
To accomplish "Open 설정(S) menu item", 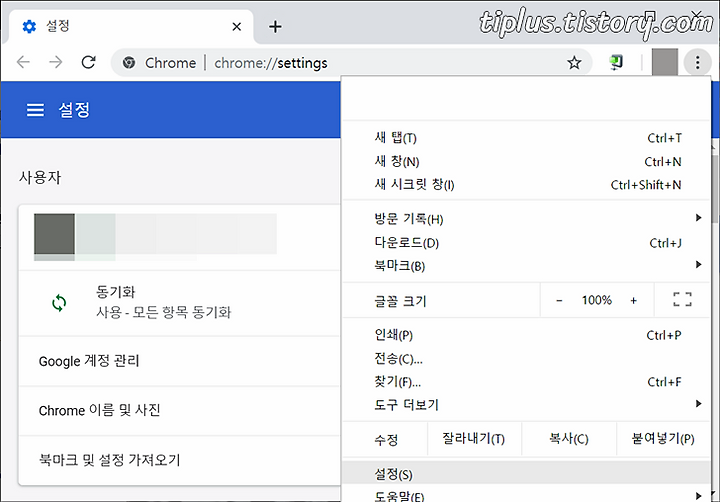I will click(526, 474).
